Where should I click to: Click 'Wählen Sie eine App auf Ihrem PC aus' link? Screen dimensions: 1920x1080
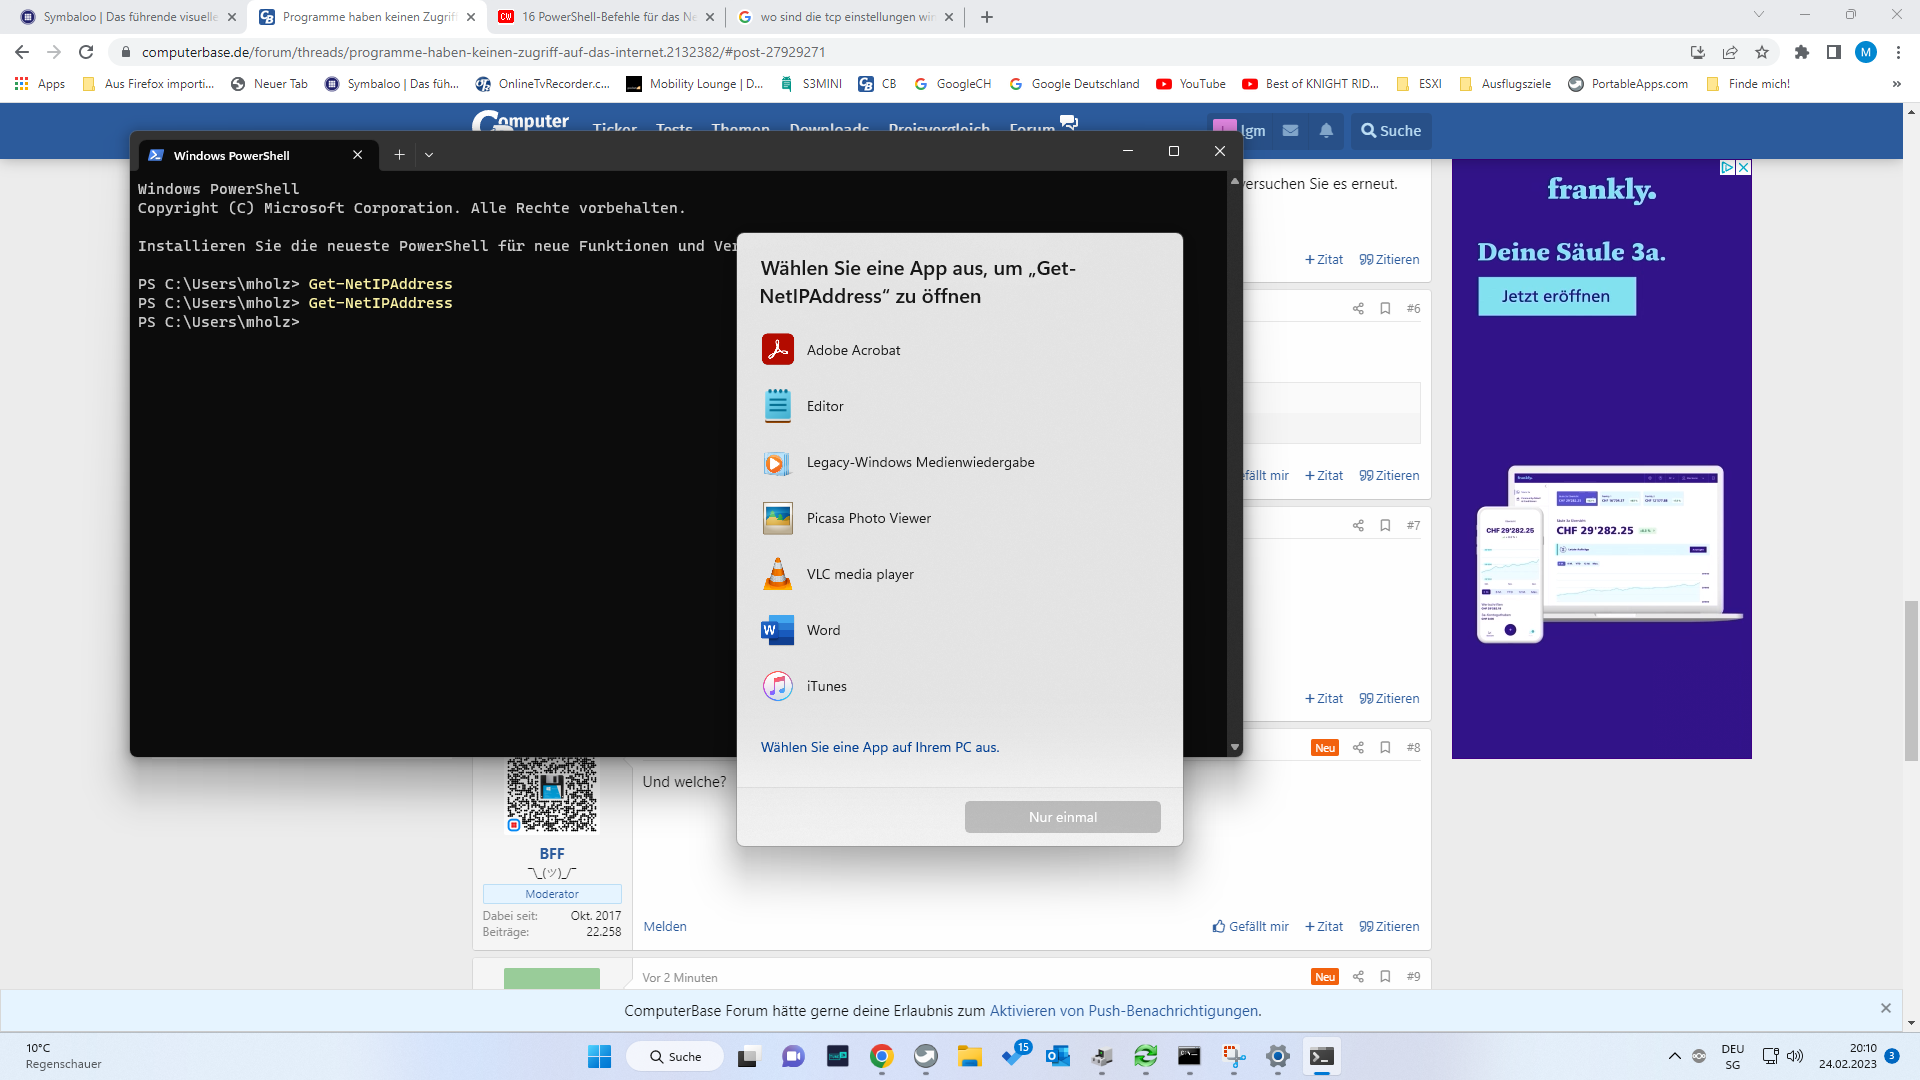(x=879, y=747)
